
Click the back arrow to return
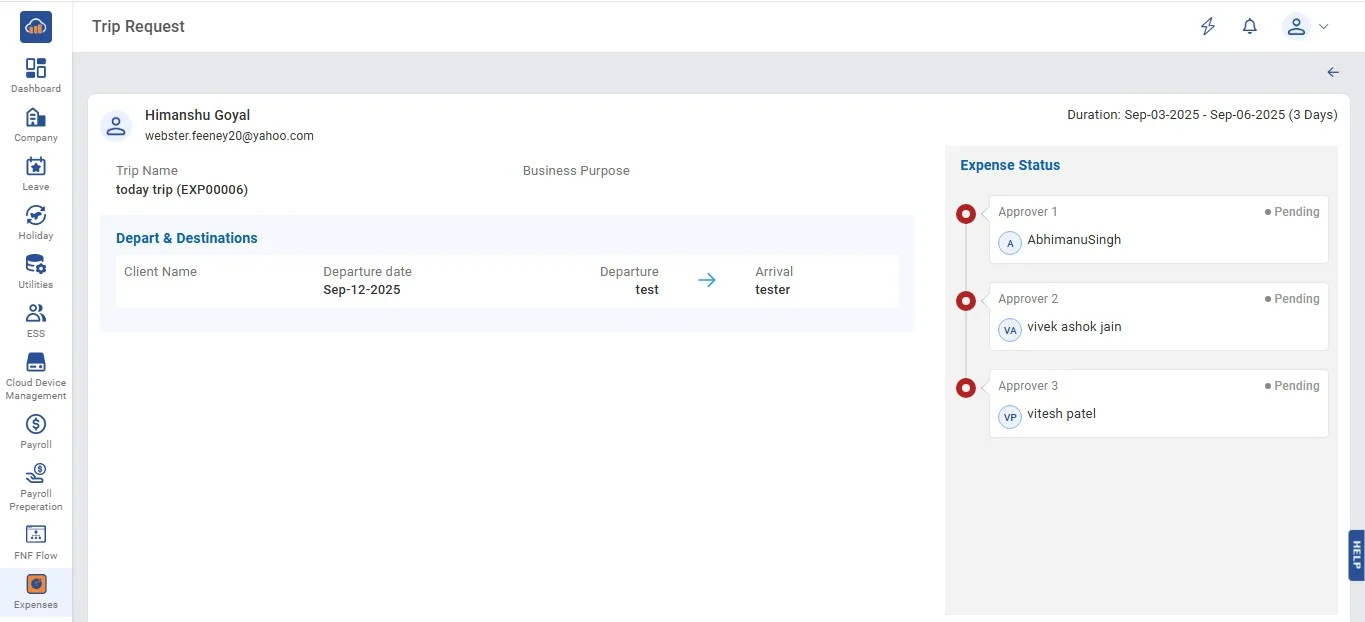click(x=1333, y=72)
